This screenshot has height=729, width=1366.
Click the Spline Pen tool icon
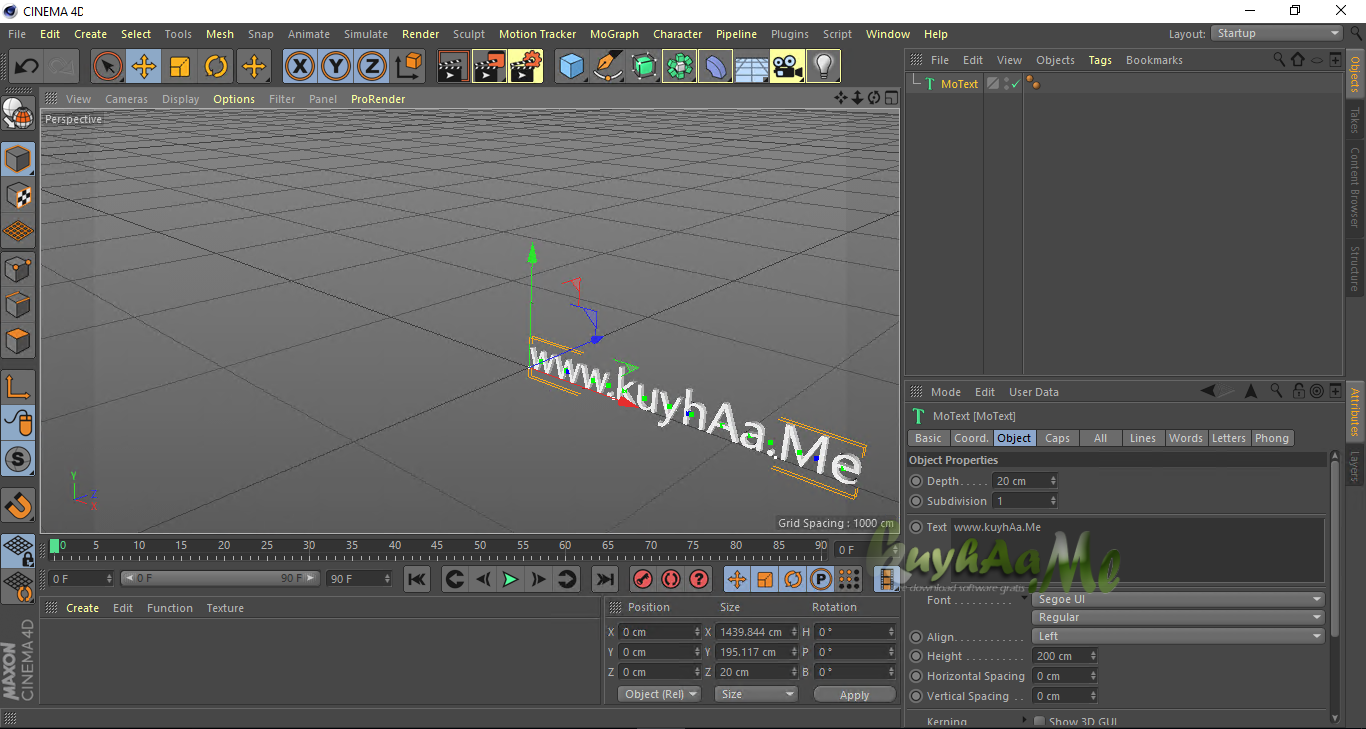[607, 67]
